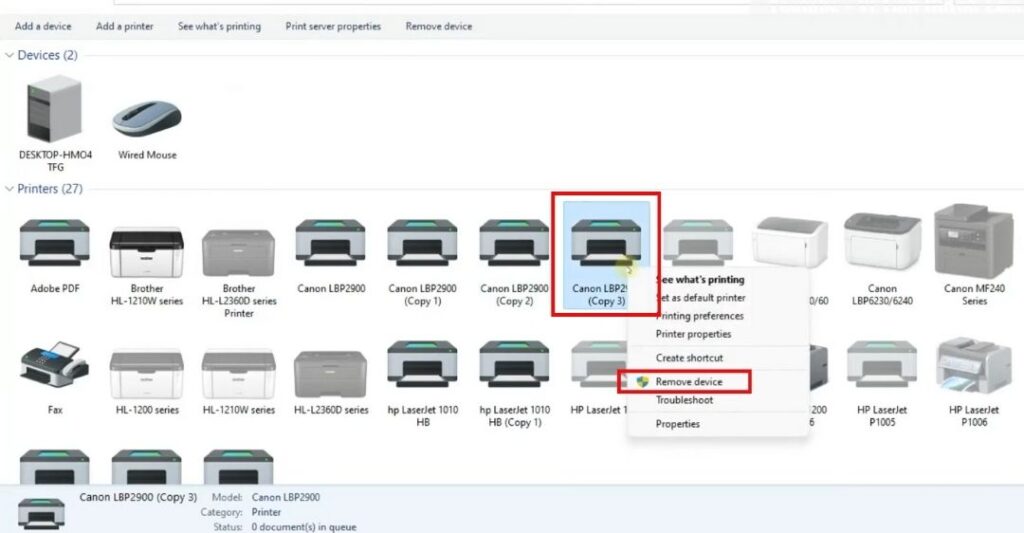Collapse the Devices (2) section

click(9, 55)
